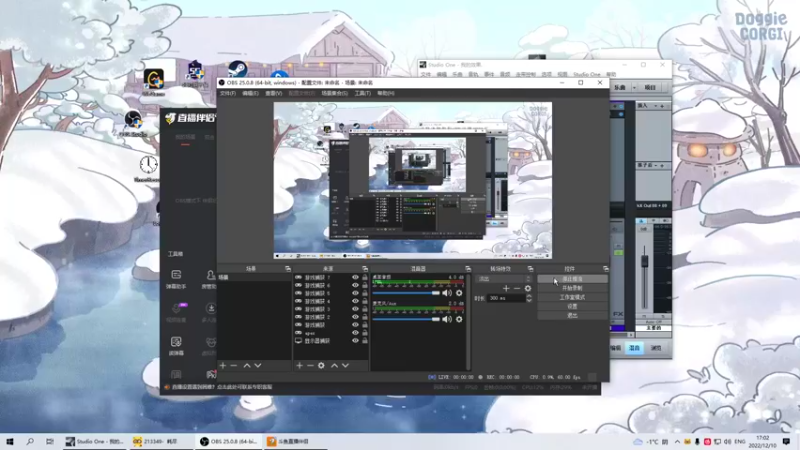Open OBS 工具(T) menu

click(x=362, y=93)
